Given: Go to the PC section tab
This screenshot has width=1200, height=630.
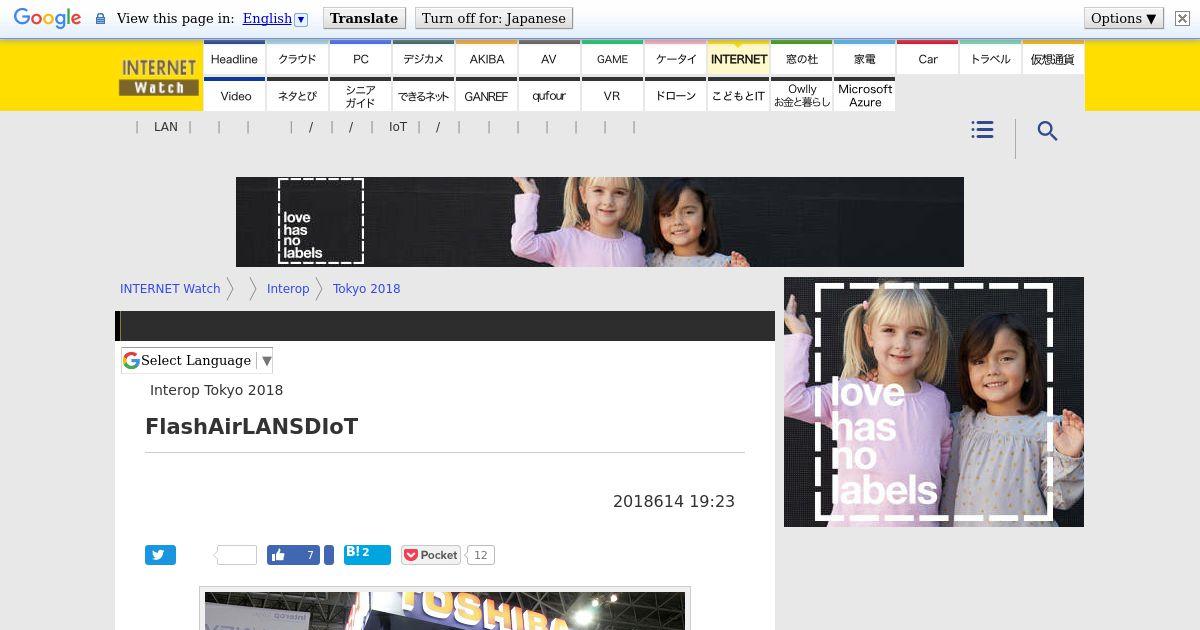Looking at the screenshot, I should [360, 58].
